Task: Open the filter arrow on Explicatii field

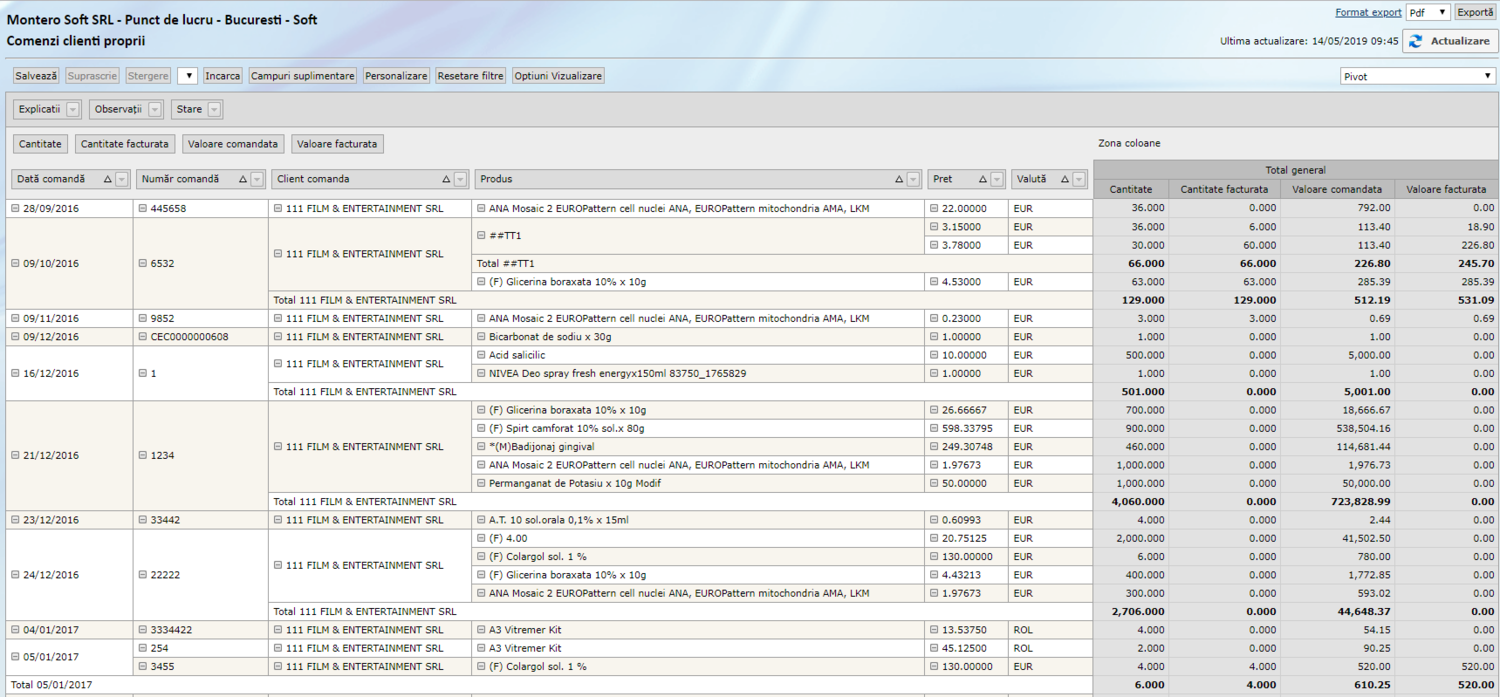Action: click(72, 110)
